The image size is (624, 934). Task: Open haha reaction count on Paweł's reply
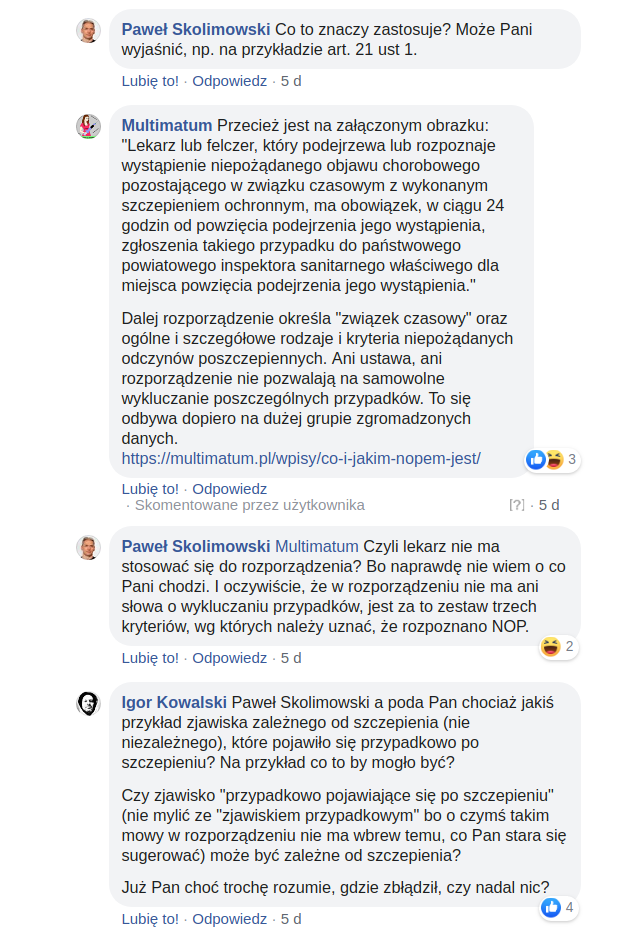coord(558,647)
